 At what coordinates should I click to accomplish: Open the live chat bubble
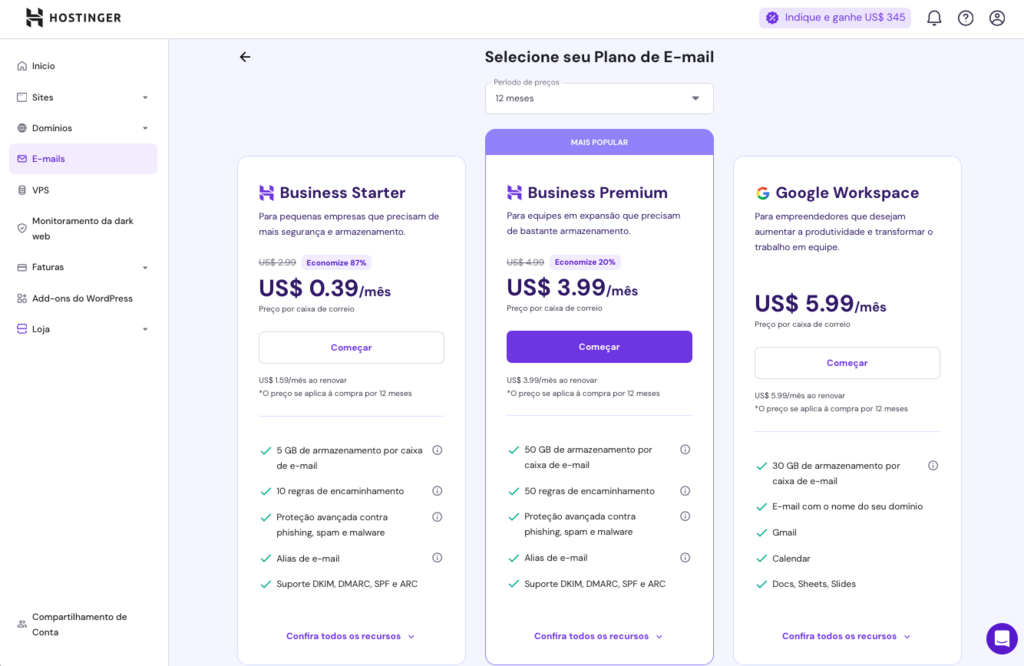(1001, 638)
